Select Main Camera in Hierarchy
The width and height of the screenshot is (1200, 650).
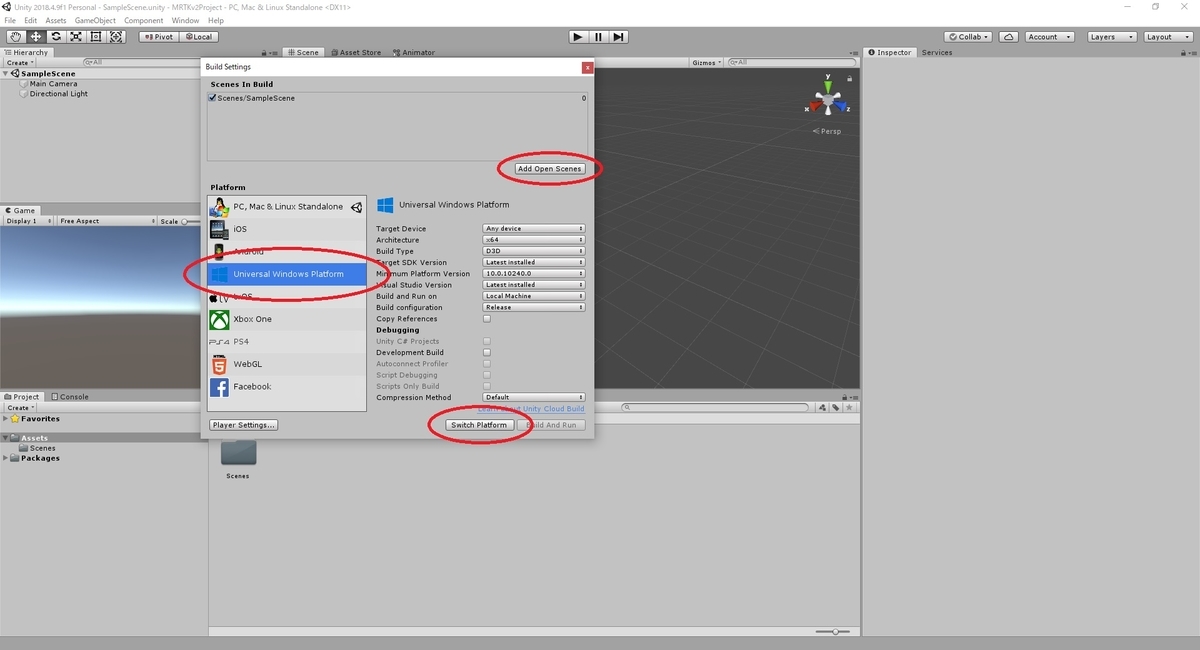click(x=53, y=84)
